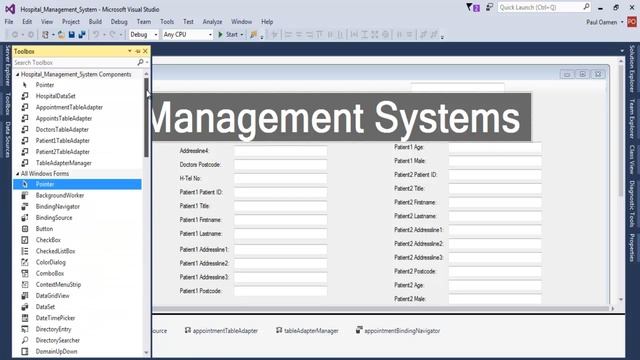Open the Toolbox search options dropdown
This screenshot has width=640, height=360.
tap(147, 62)
